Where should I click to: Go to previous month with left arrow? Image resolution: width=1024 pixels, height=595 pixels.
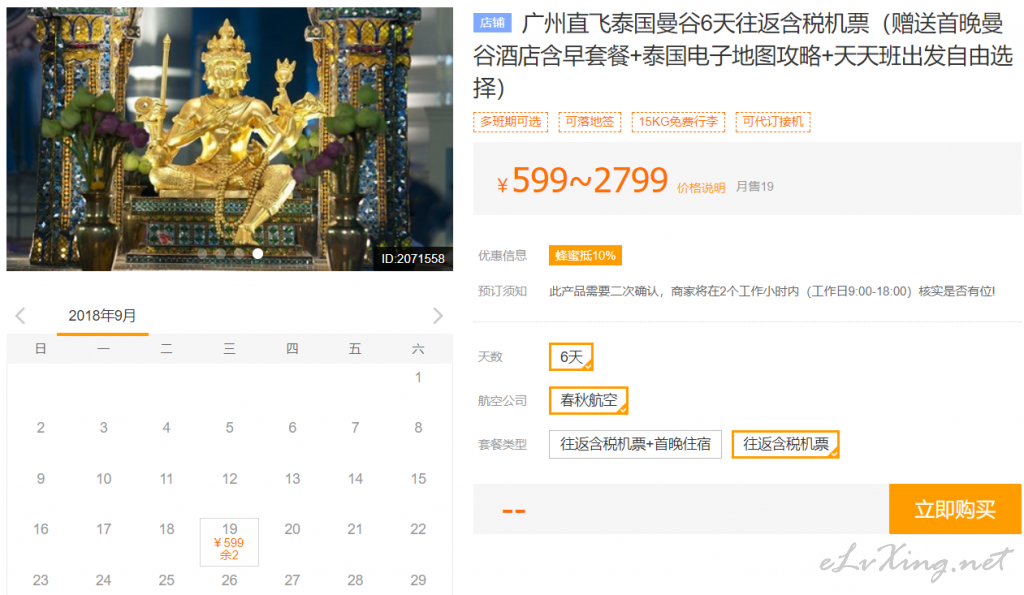[x=20, y=316]
